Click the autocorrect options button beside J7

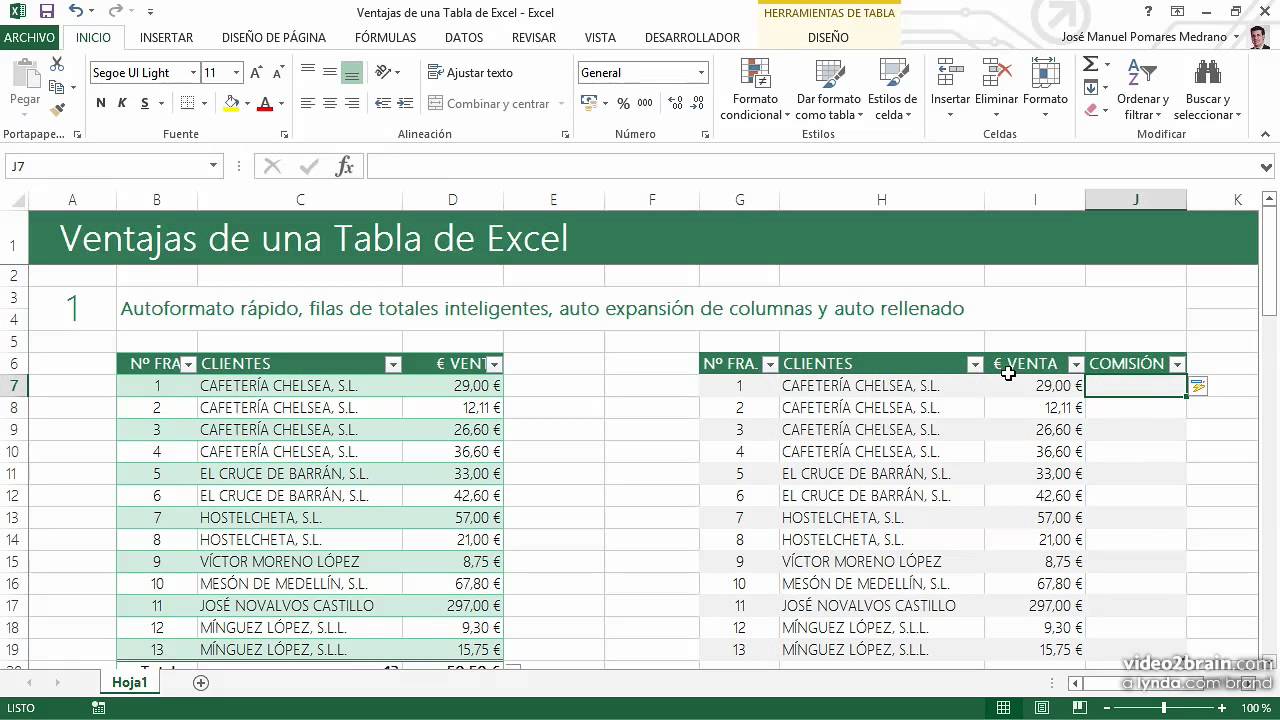[1198, 386]
